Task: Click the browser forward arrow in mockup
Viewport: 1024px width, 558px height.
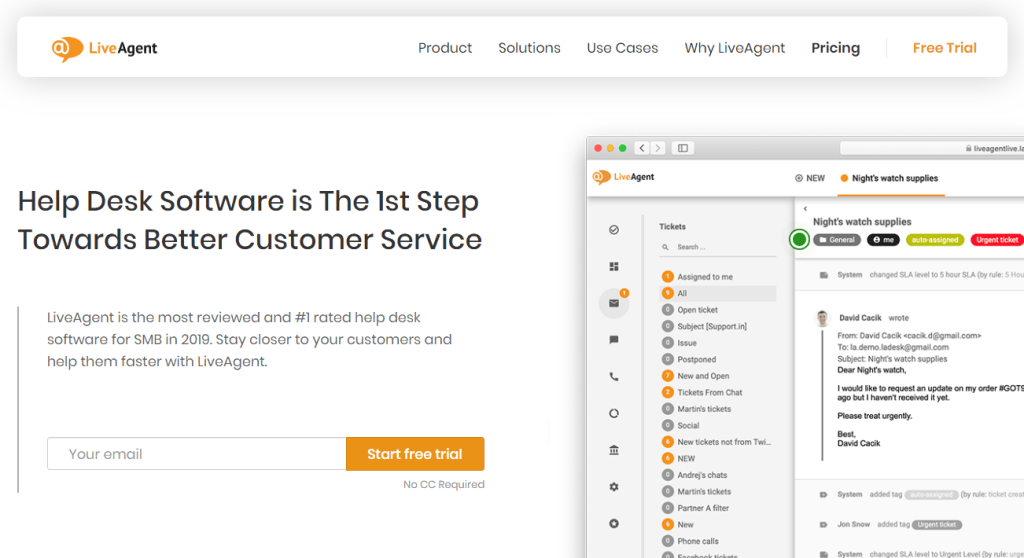Action: pos(658,148)
